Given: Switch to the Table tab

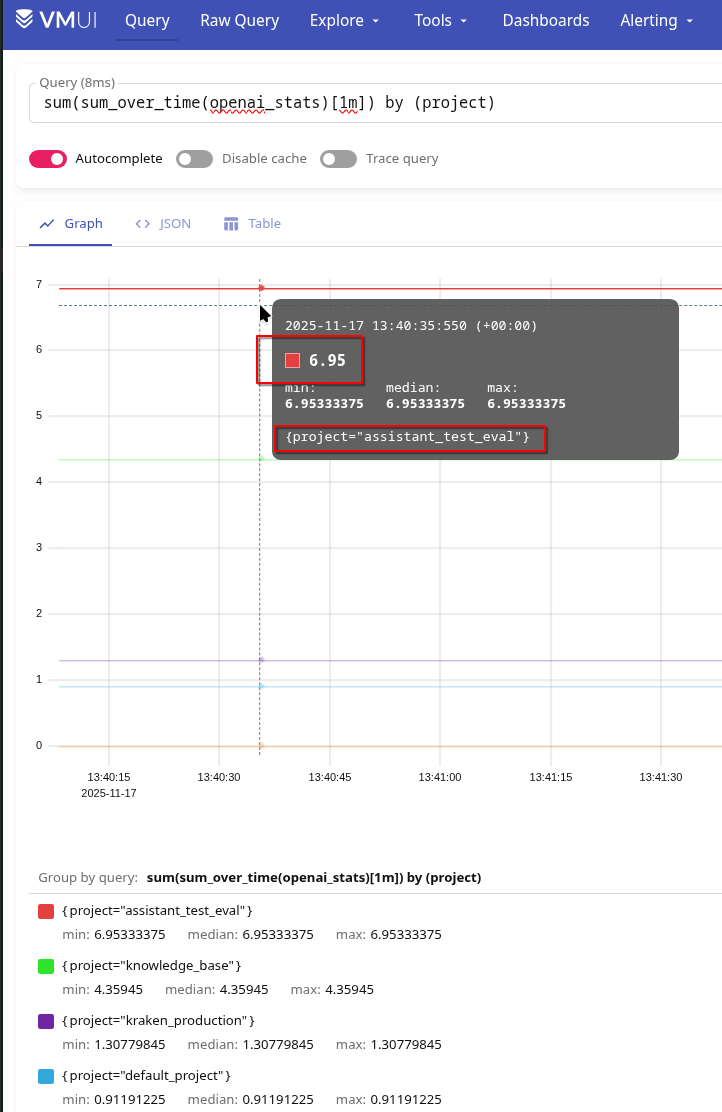Looking at the screenshot, I should (x=252, y=223).
